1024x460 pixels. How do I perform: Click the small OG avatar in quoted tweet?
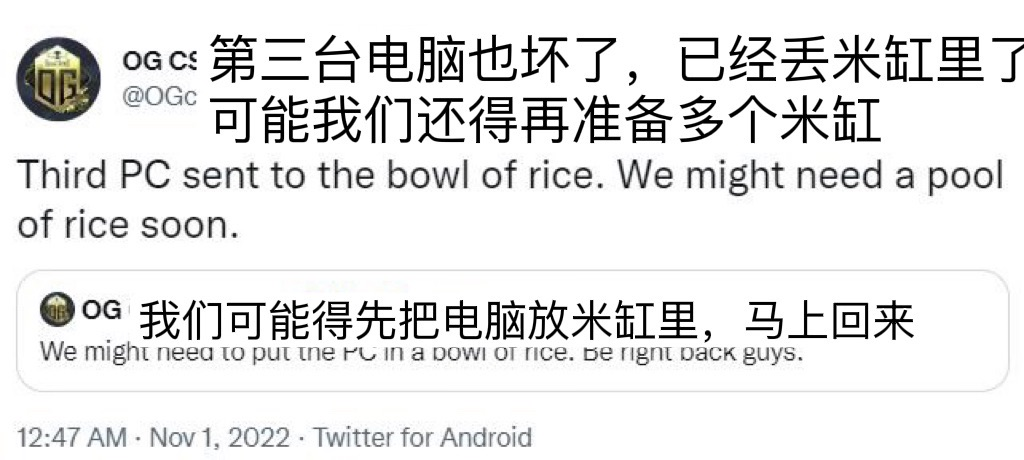point(57,309)
